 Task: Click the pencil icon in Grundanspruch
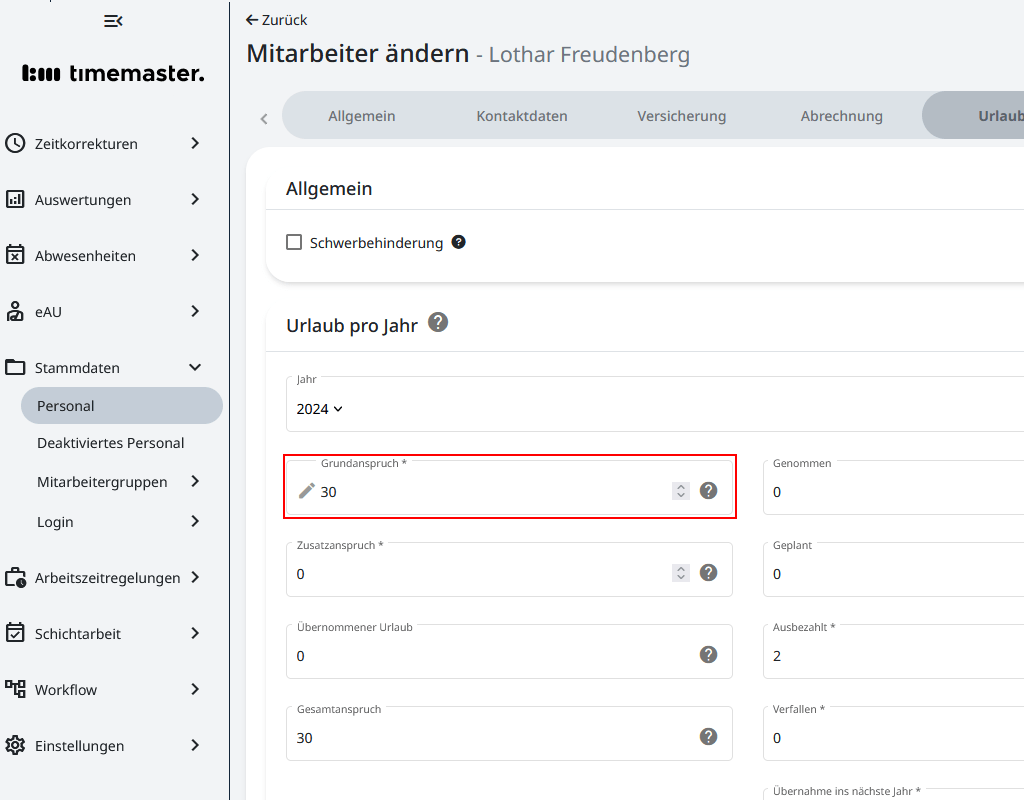pos(307,490)
